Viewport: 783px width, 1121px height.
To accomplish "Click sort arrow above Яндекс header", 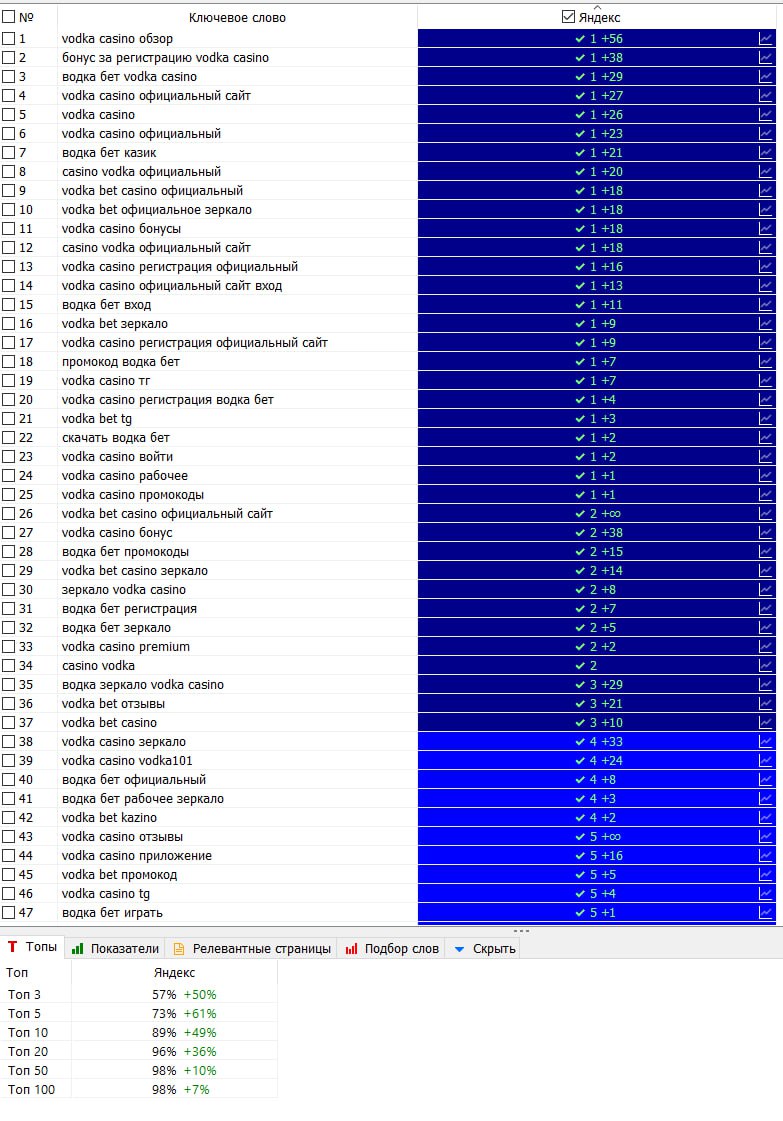I will point(598,6).
